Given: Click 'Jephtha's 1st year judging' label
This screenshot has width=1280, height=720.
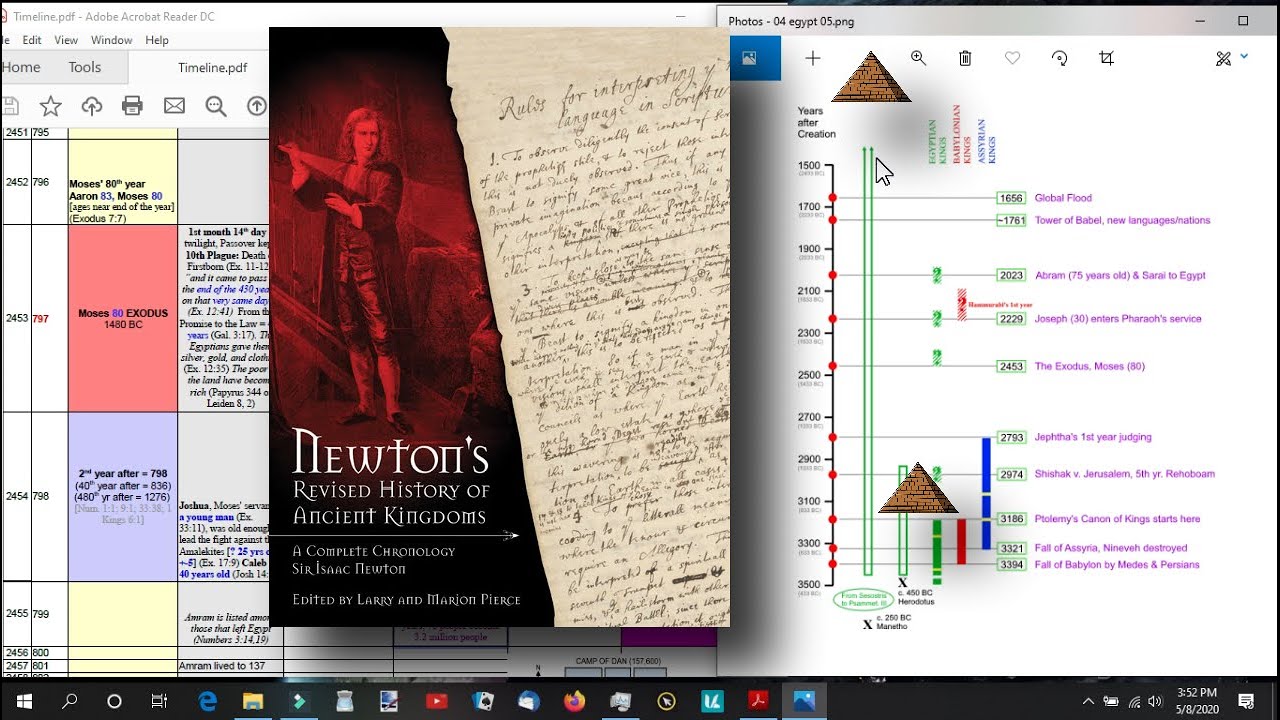Looking at the screenshot, I should (x=1093, y=437).
